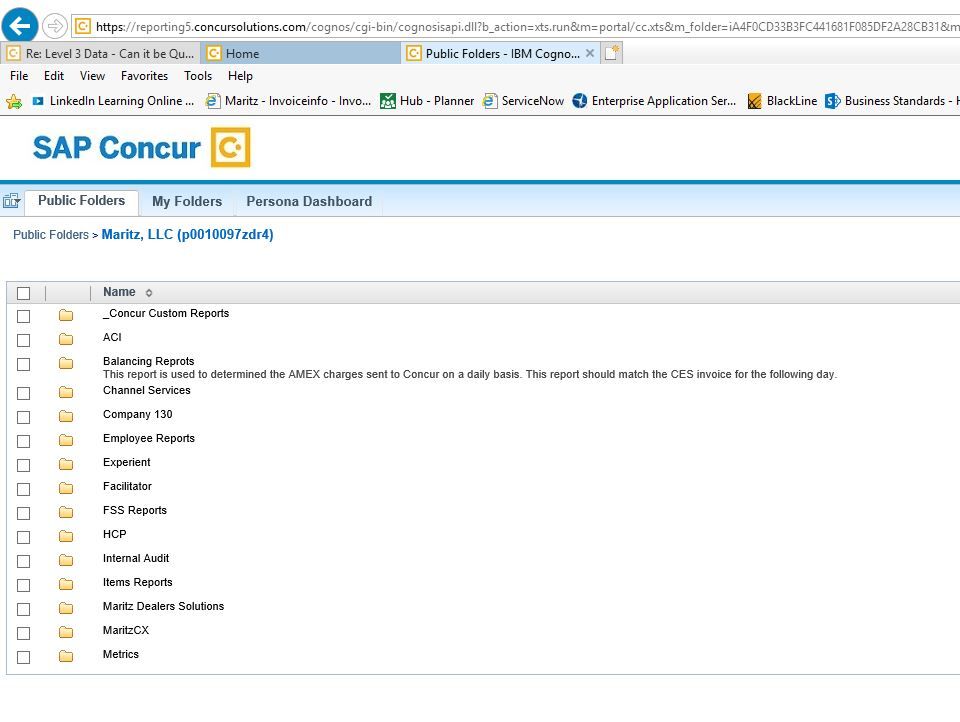Click the Concur site icon in address bar
This screenshot has height=722, width=960.
pos(83,26)
